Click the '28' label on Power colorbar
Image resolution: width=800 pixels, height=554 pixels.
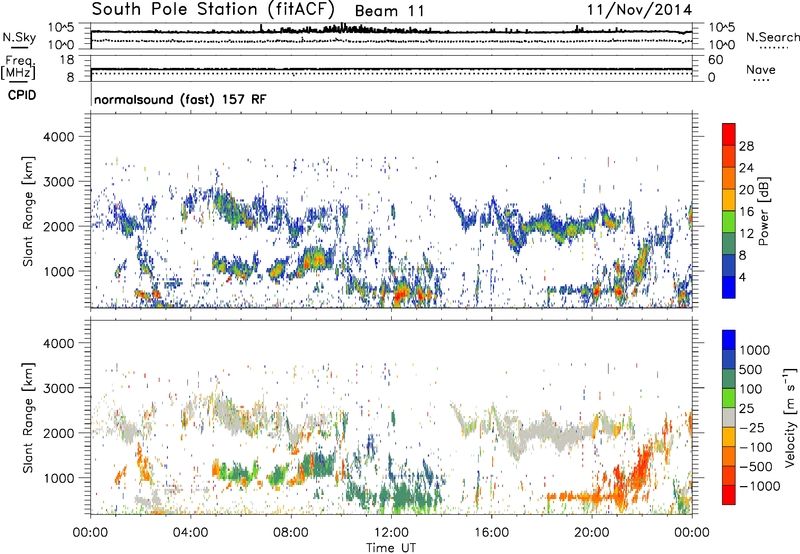point(746,146)
